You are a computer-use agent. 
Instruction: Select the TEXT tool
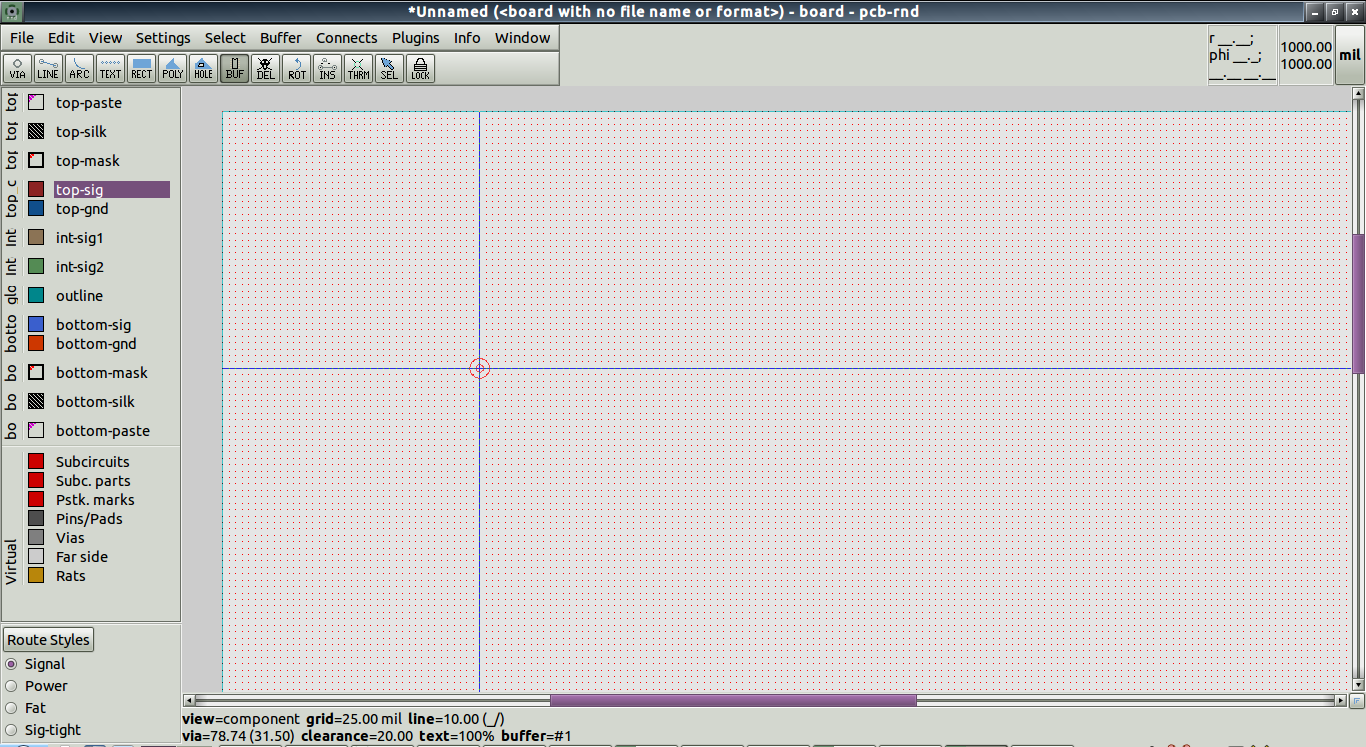[x=110, y=68]
